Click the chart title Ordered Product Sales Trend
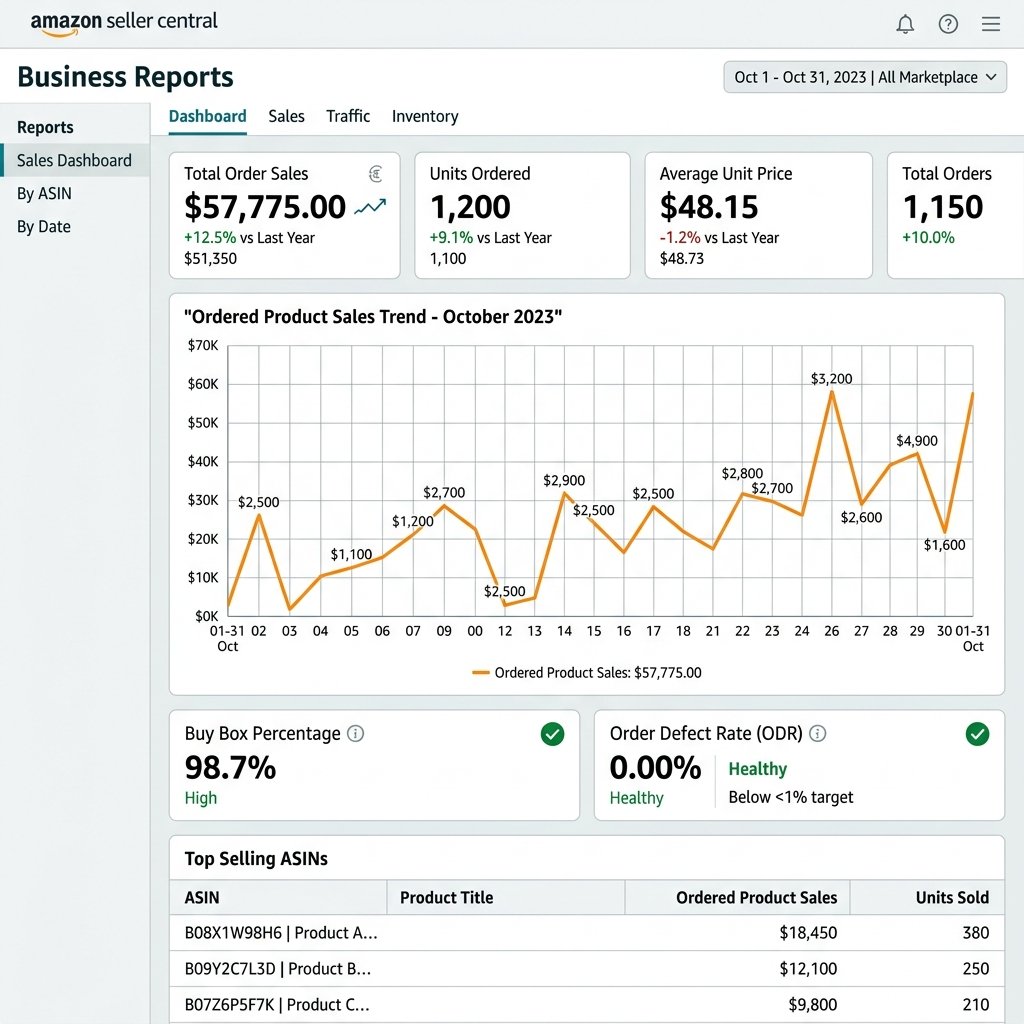This screenshot has width=1024, height=1024. click(373, 317)
